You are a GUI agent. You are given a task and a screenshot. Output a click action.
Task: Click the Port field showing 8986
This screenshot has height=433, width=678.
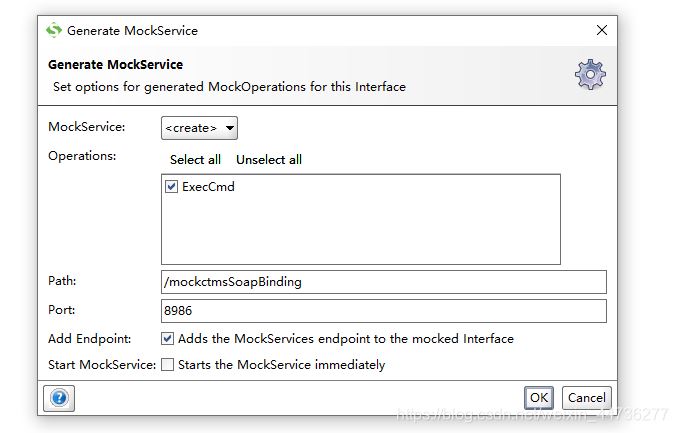(x=383, y=311)
